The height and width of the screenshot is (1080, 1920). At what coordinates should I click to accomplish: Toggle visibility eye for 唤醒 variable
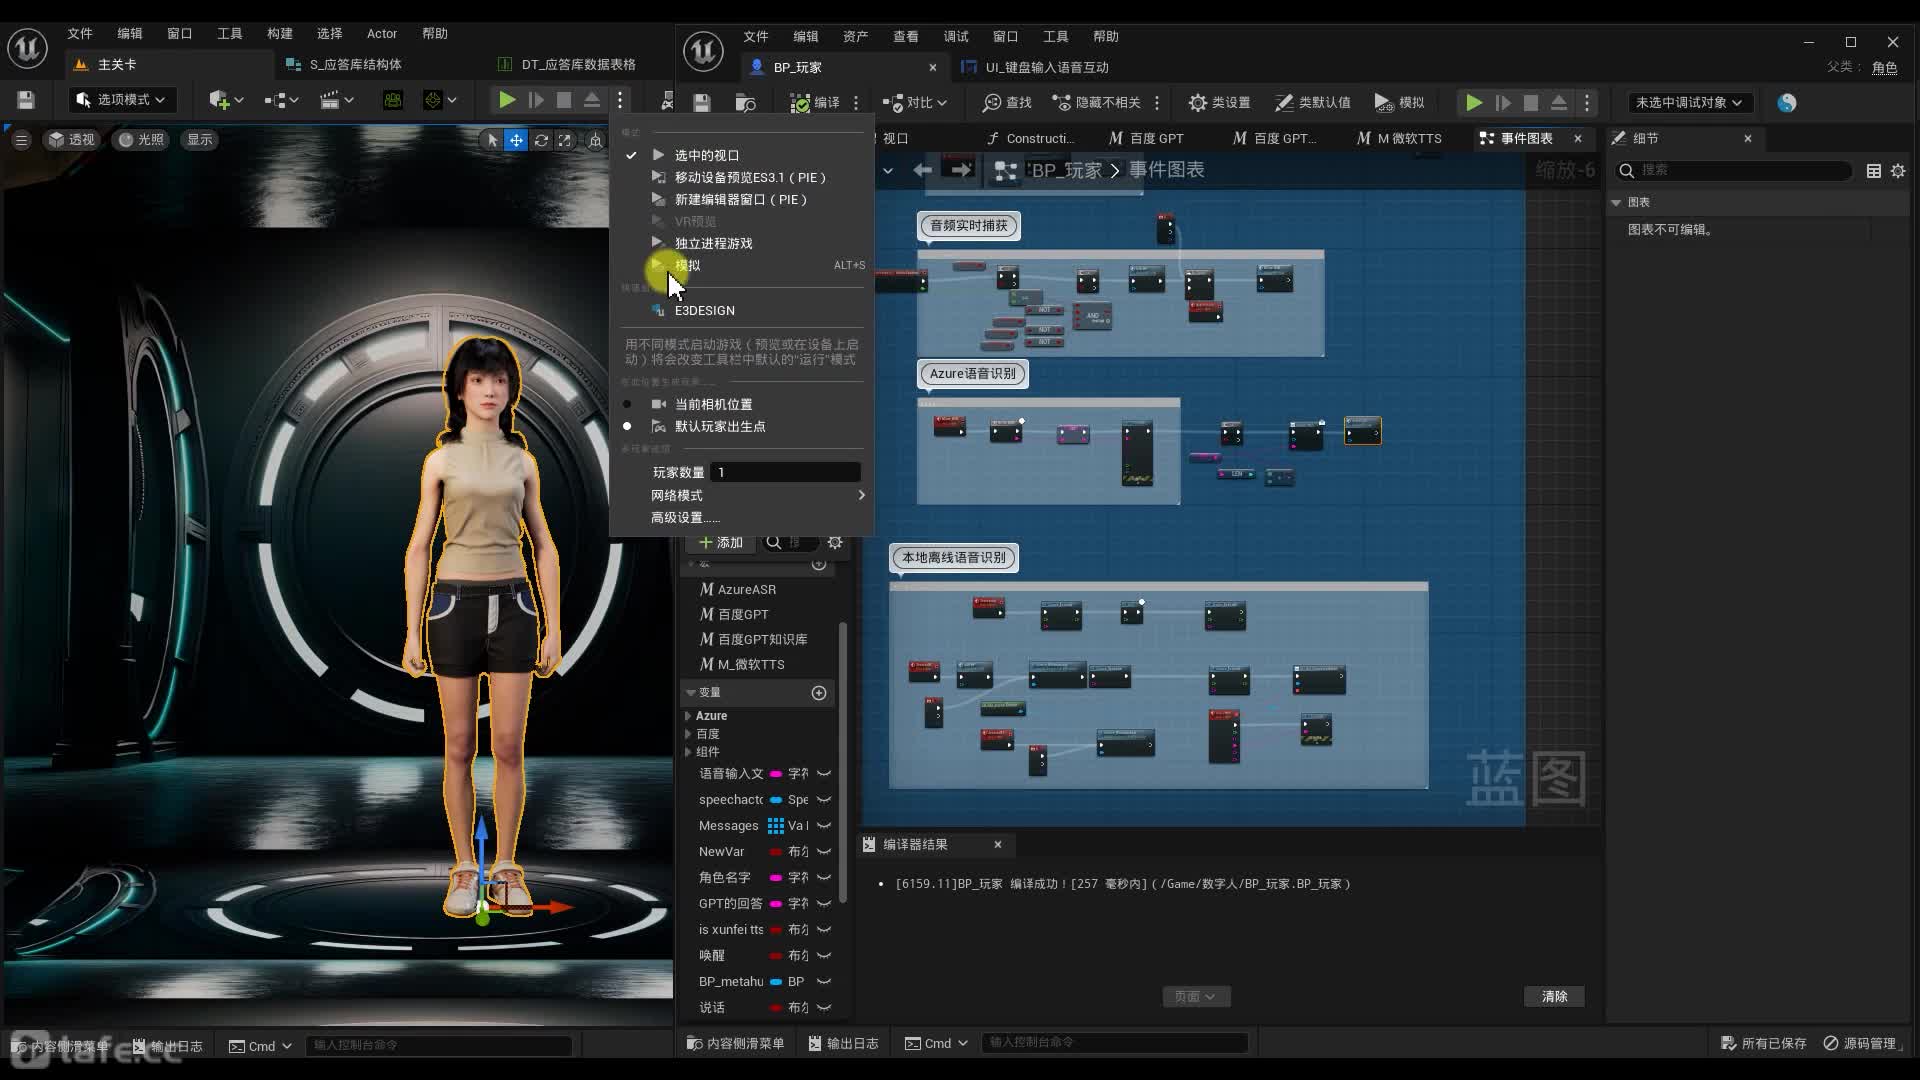point(824,956)
